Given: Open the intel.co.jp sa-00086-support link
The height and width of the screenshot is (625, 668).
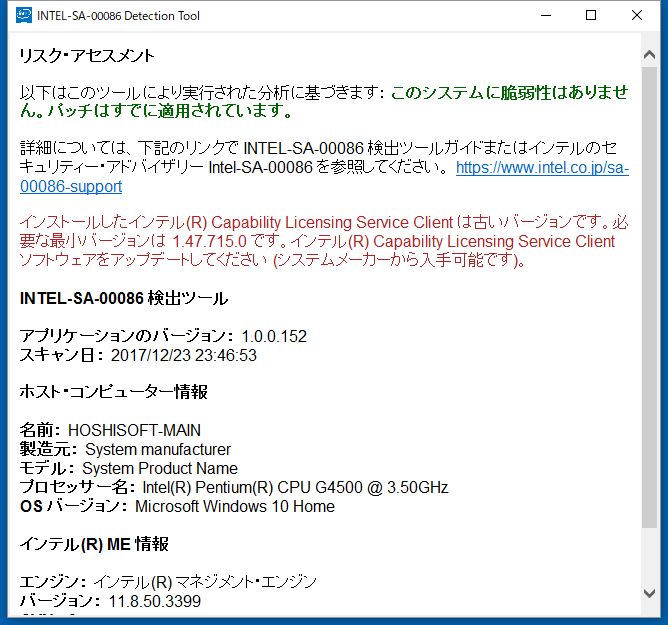Looking at the screenshot, I should (x=542, y=167).
